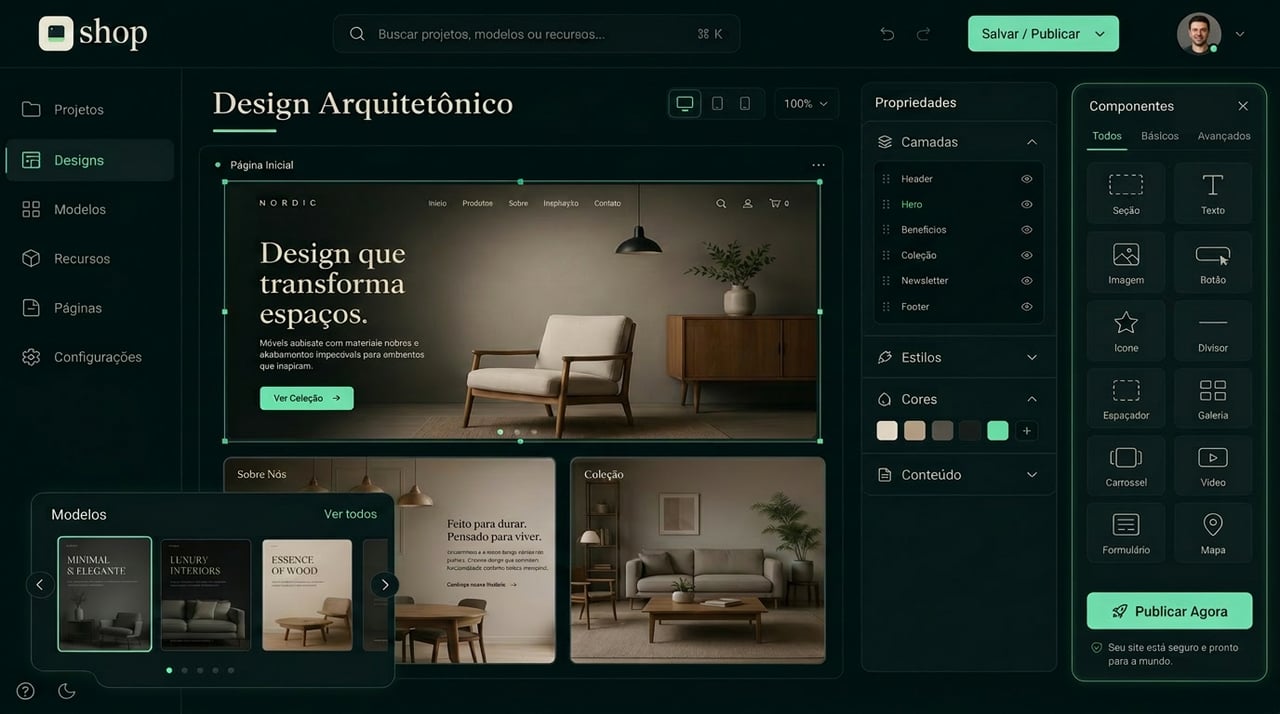Viewport: 1280px width, 714px height.
Task: Expand the Conteúdo section
Action: [1032, 475]
